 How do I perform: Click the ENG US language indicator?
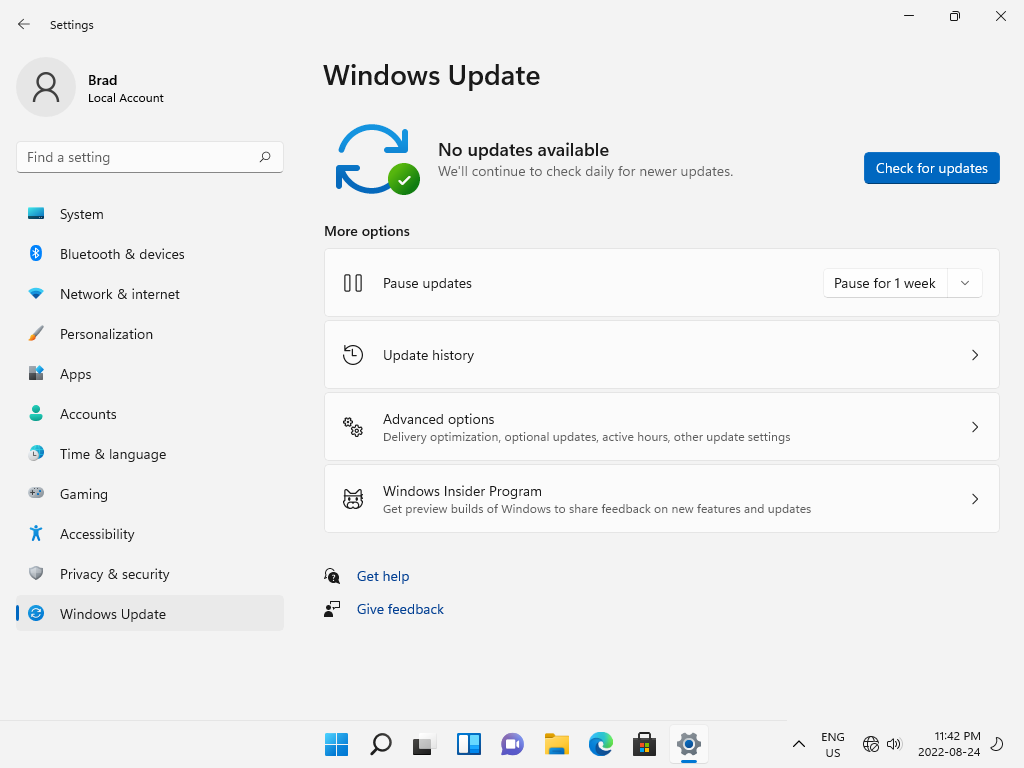[833, 744]
